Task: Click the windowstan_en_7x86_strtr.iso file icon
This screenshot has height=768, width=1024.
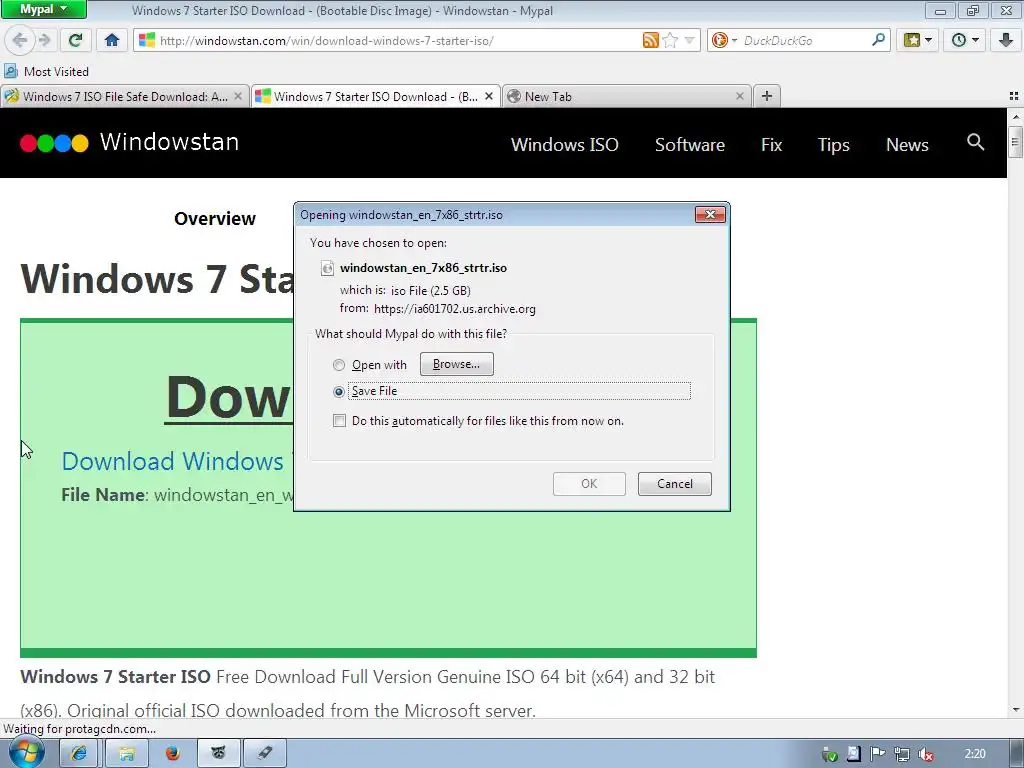Action: (327, 268)
